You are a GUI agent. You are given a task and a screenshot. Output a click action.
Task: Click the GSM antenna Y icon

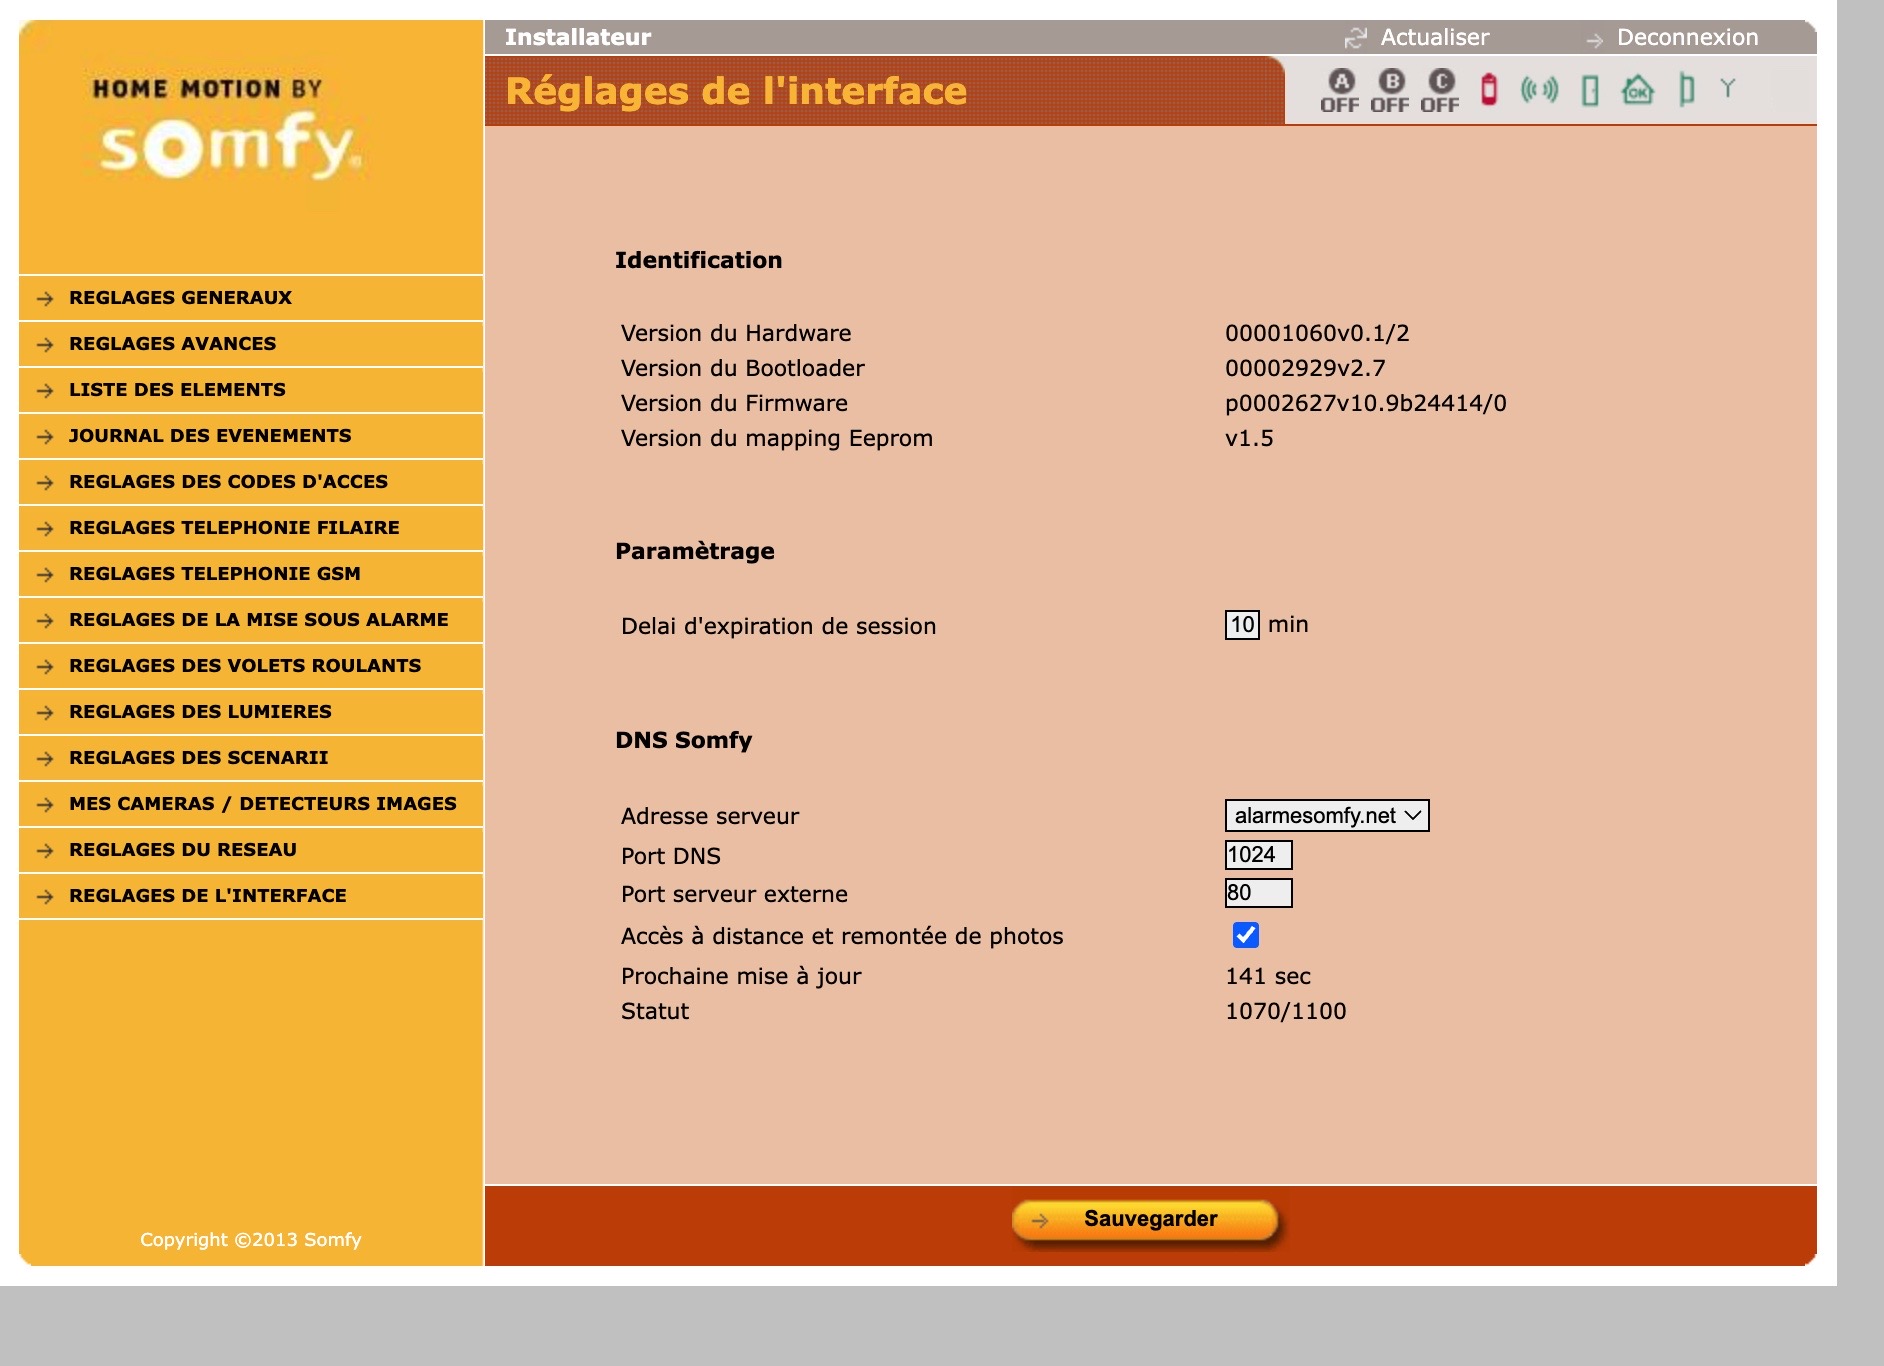tap(1727, 88)
